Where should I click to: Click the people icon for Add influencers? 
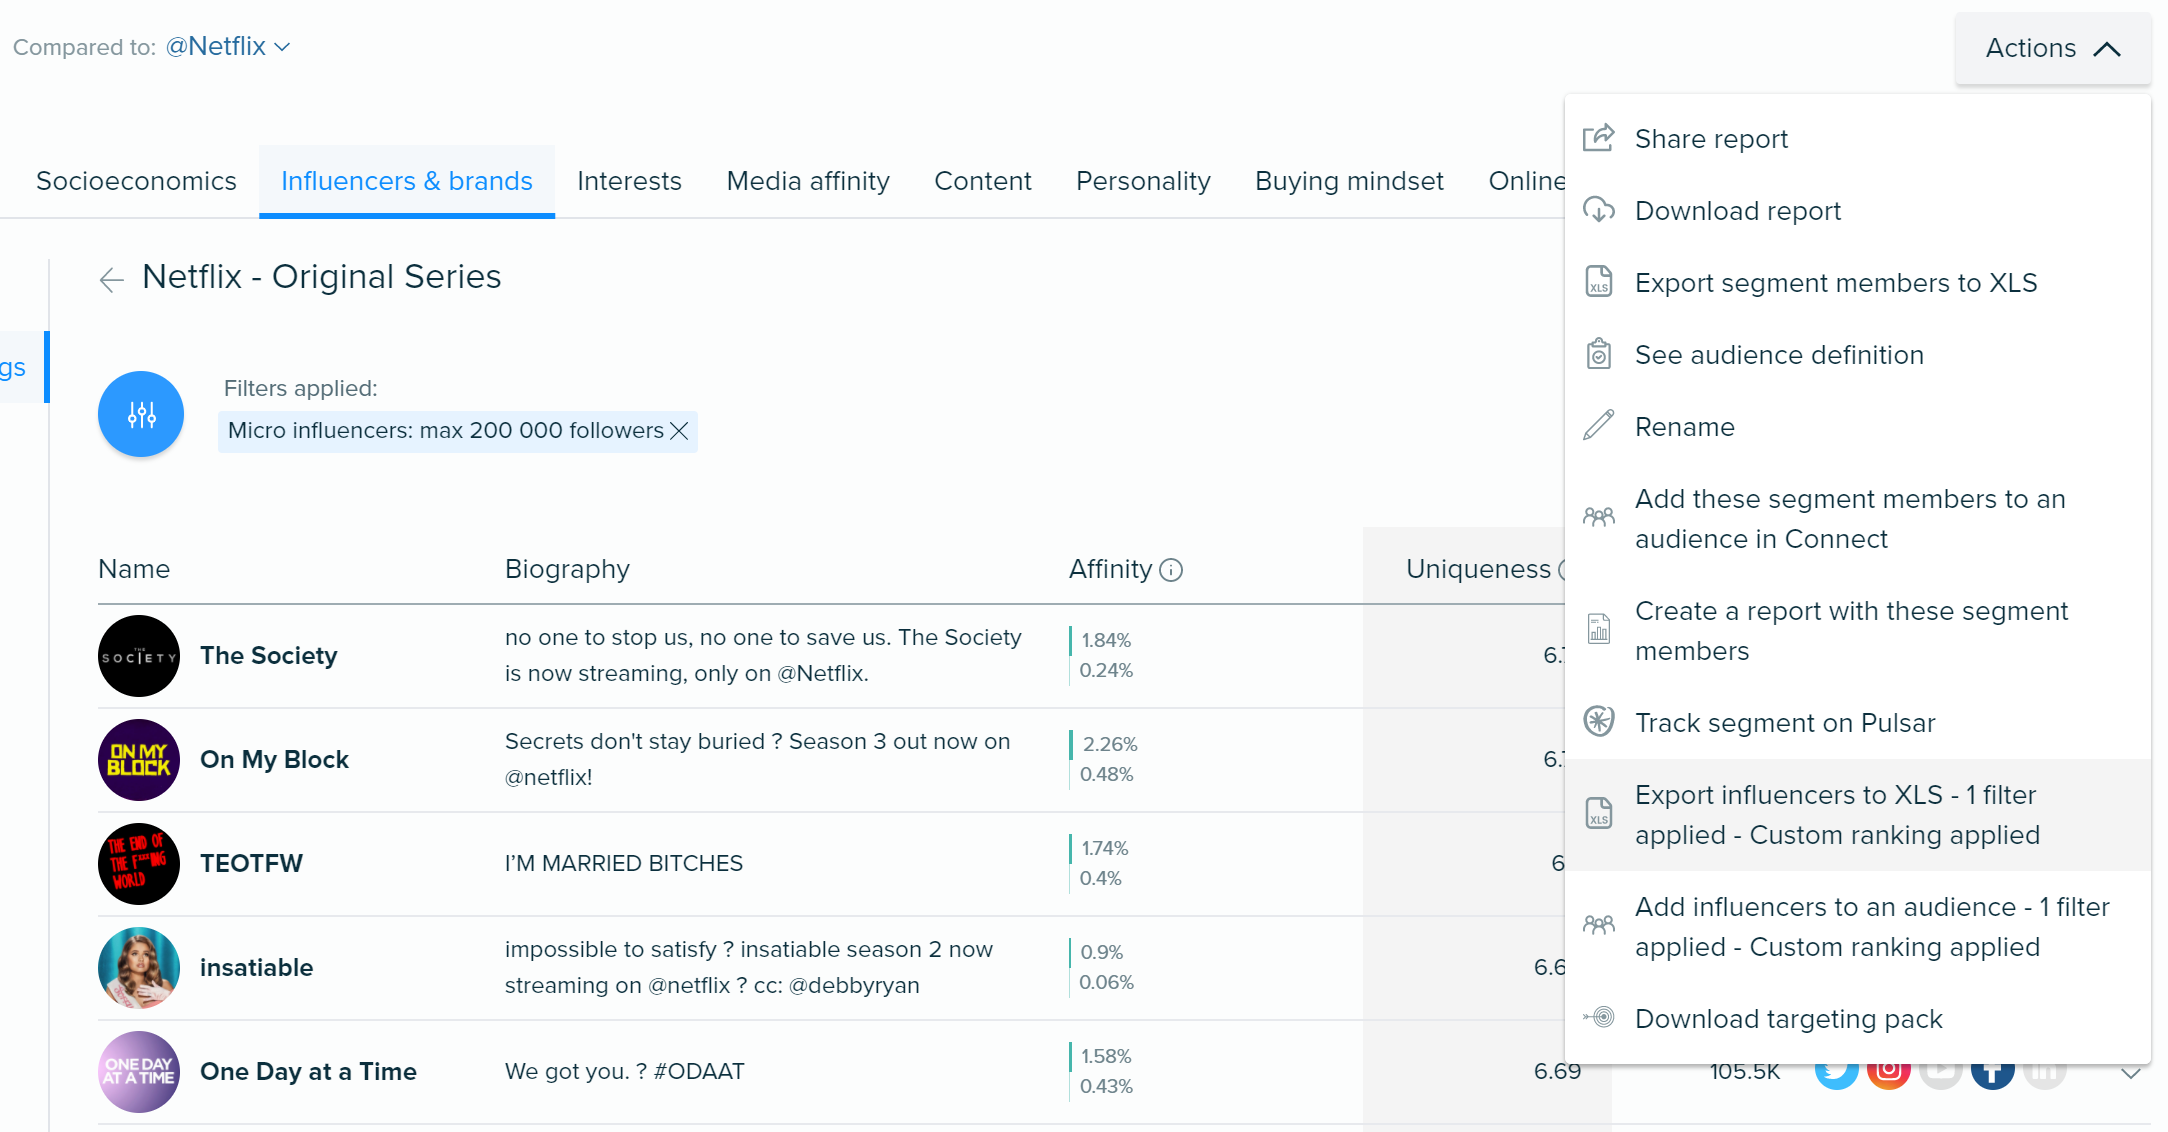pos(1599,925)
